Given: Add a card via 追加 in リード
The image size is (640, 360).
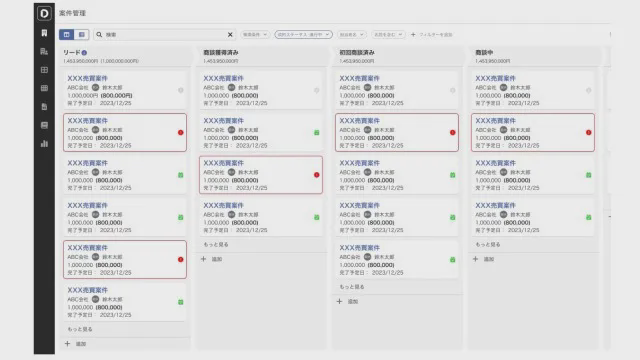Looking at the screenshot, I should pyautogui.click(x=76, y=344).
